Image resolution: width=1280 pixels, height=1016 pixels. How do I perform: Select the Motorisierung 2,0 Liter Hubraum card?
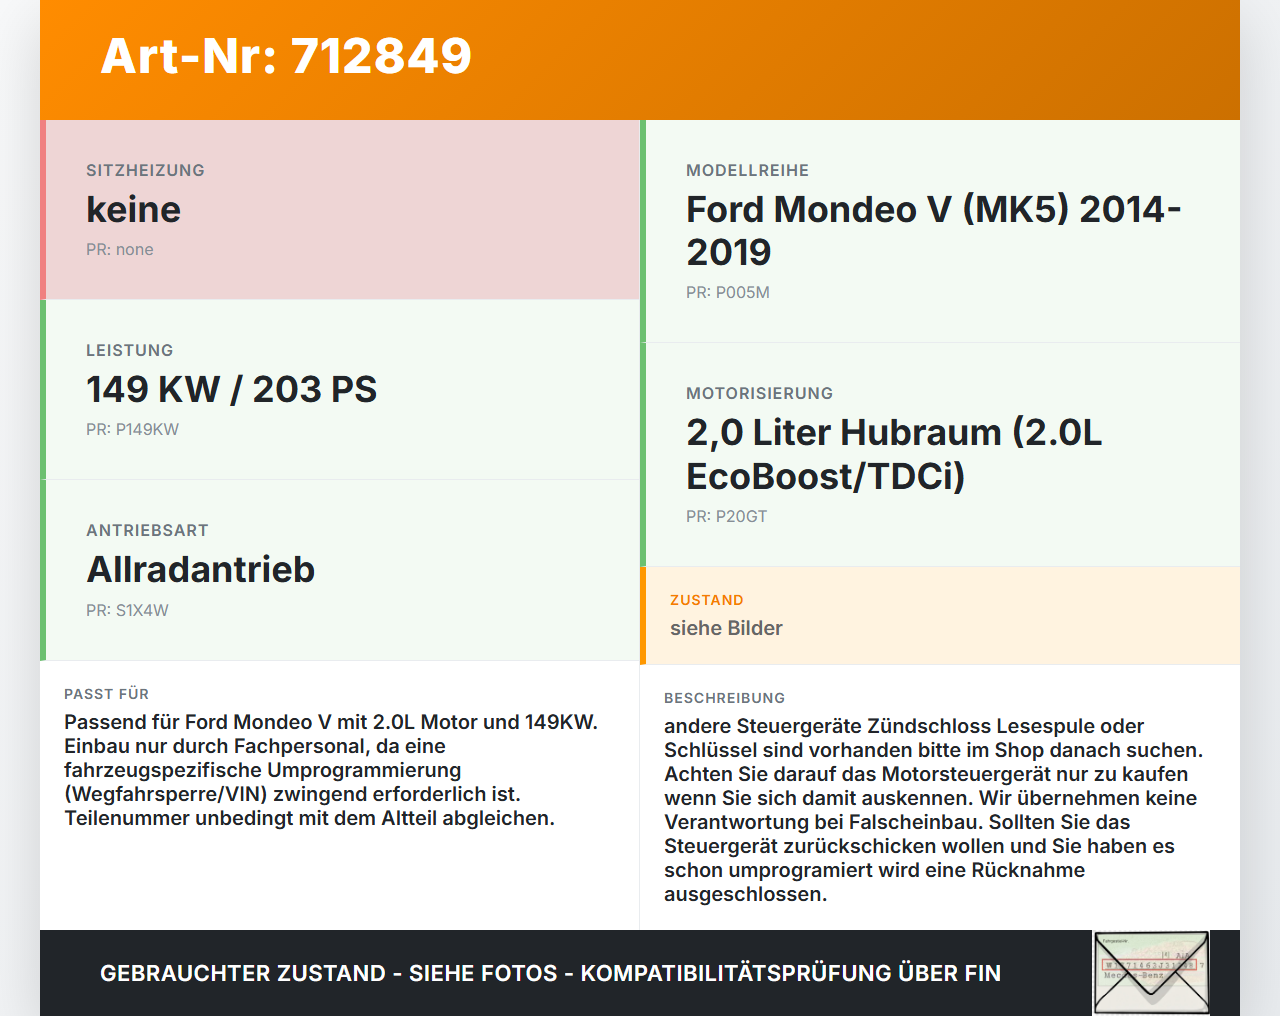point(940,455)
